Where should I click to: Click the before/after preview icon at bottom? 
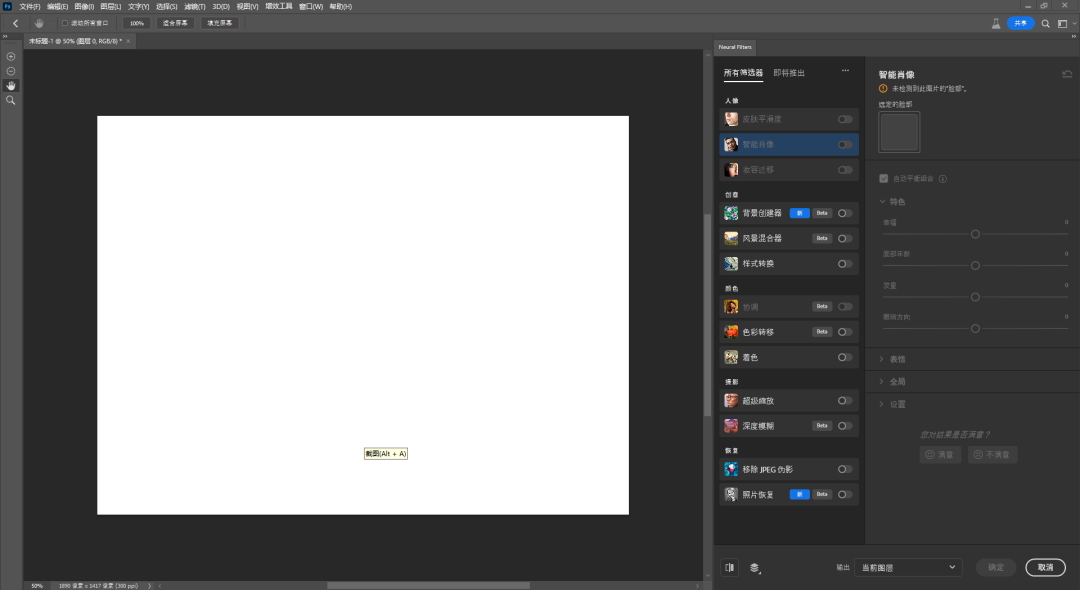click(x=730, y=567)
